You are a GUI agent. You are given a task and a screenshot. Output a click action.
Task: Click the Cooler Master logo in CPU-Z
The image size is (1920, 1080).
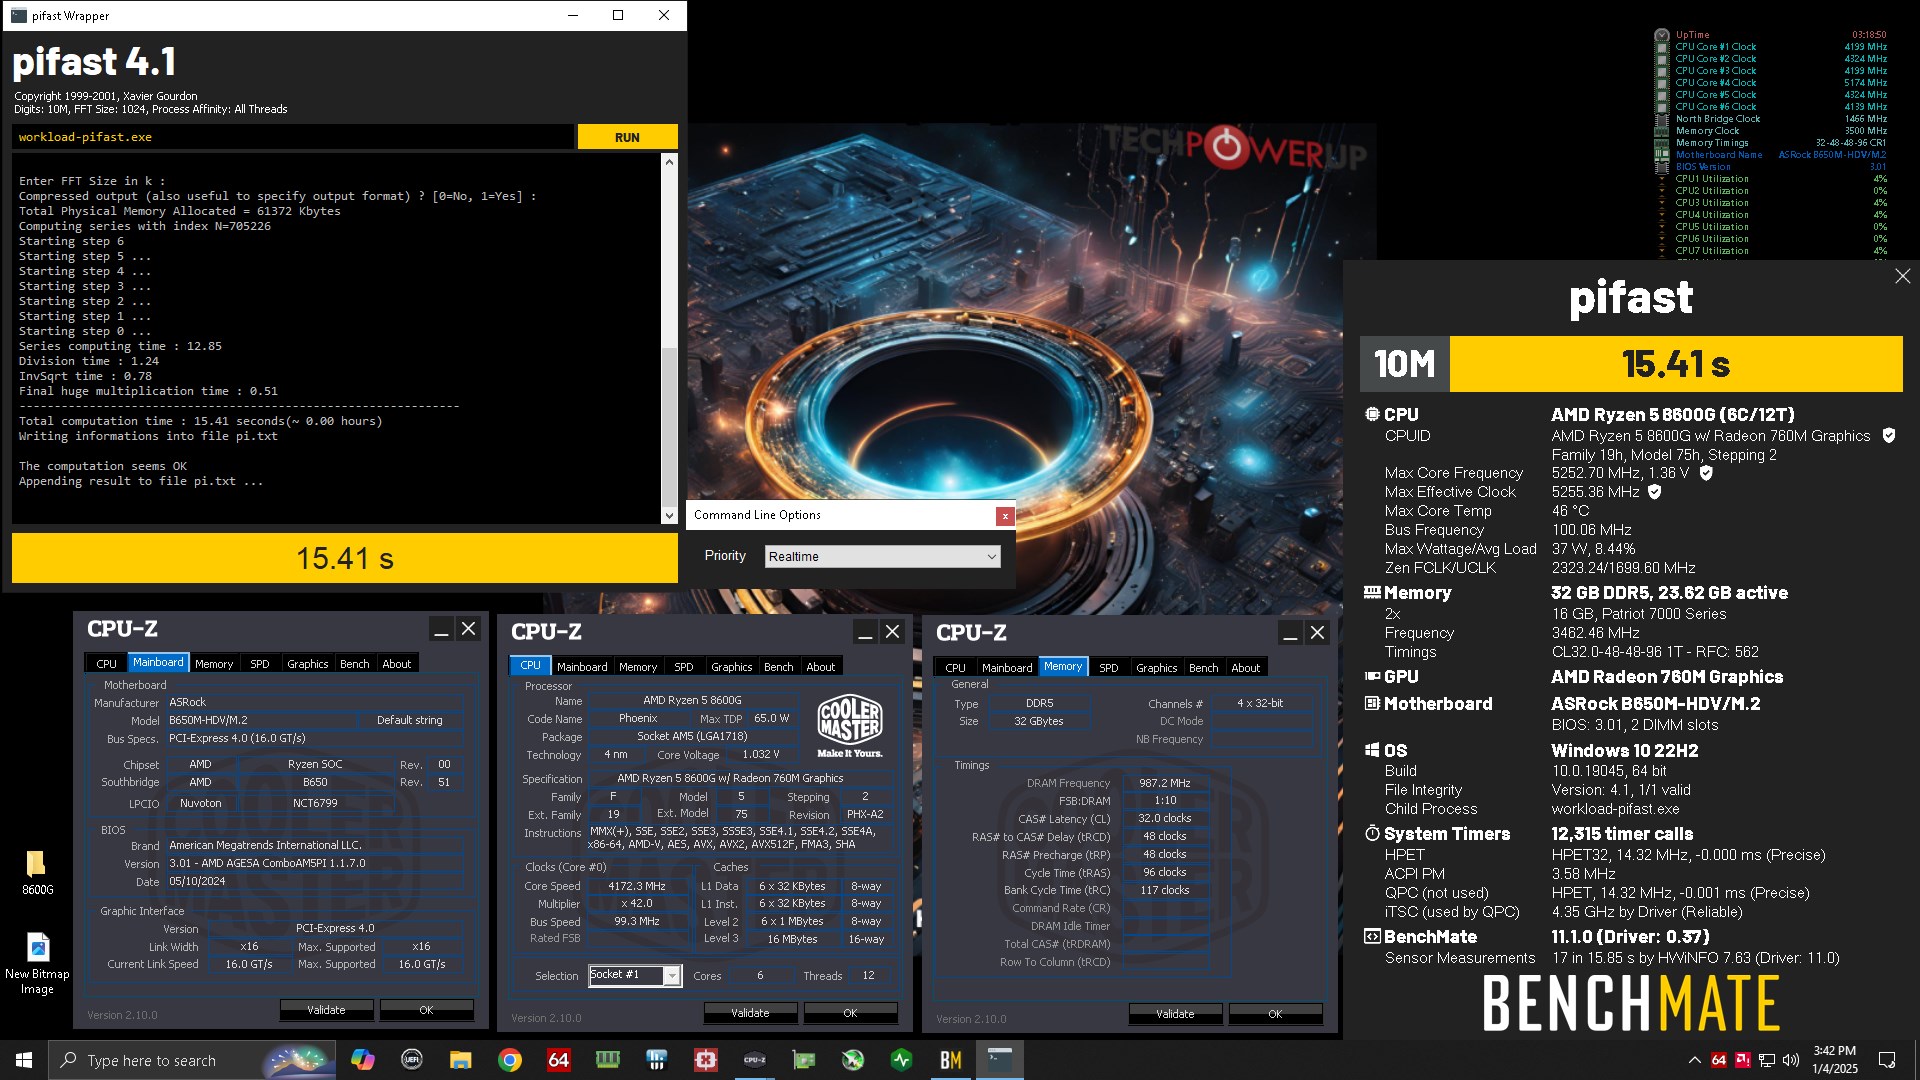pyautogui.click(x=850, y=726)
